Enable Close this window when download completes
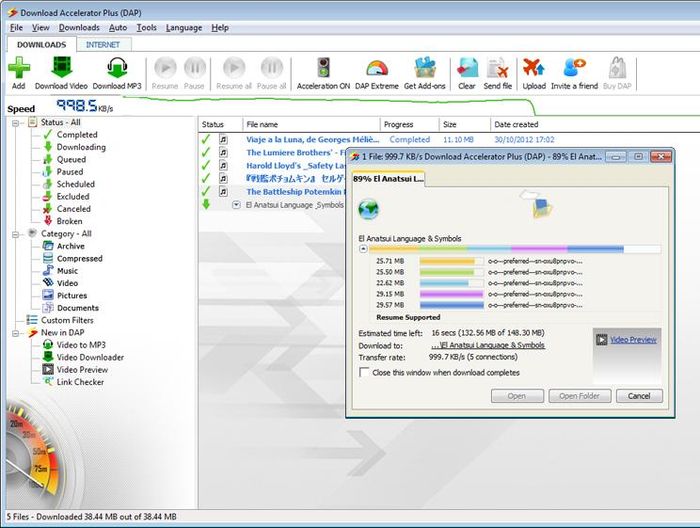Image resolution: width=700 pixels, height=528 pixels. click(x=364, y=373)
